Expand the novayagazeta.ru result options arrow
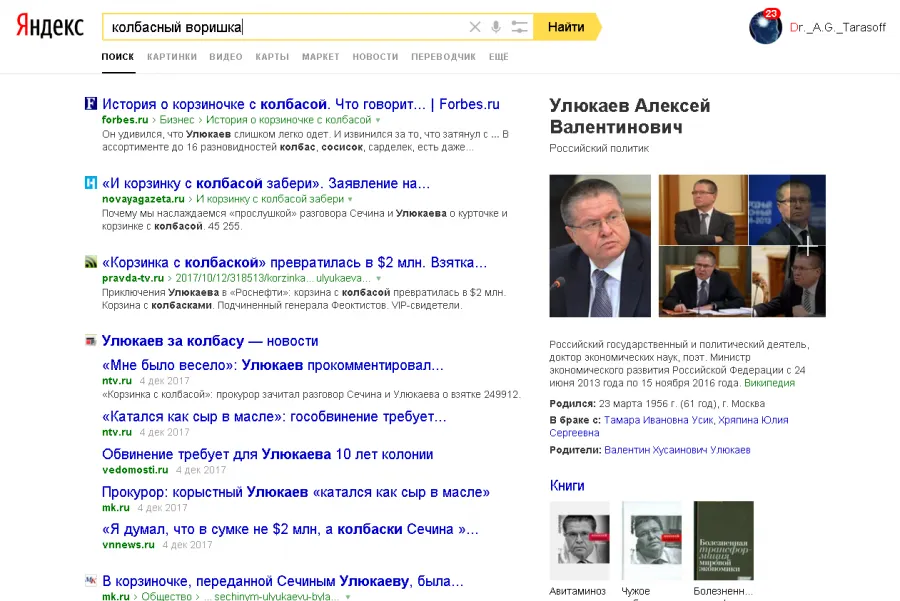900x601 pixels. [350, 199]
